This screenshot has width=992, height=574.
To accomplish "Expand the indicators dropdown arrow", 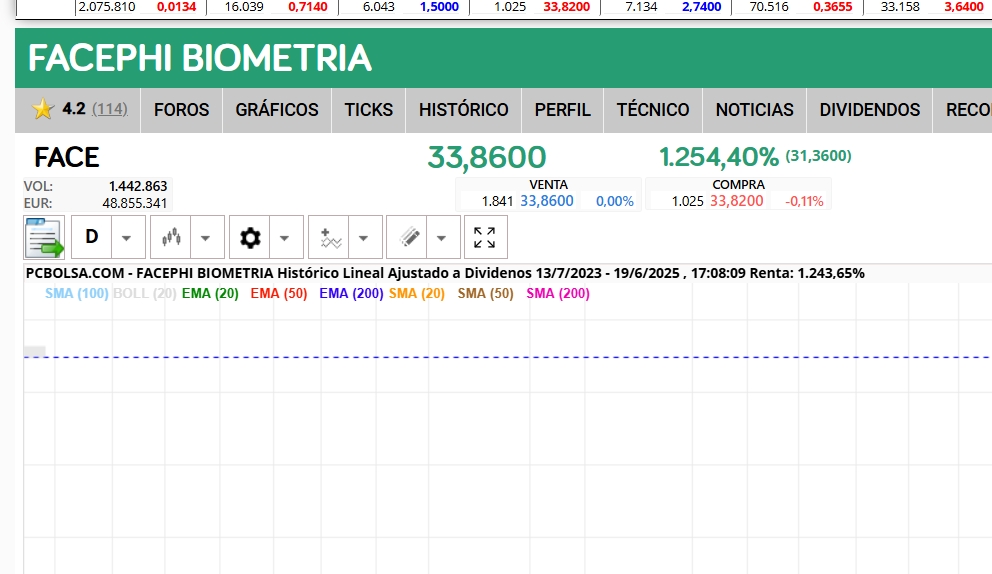I will [364, 238].
